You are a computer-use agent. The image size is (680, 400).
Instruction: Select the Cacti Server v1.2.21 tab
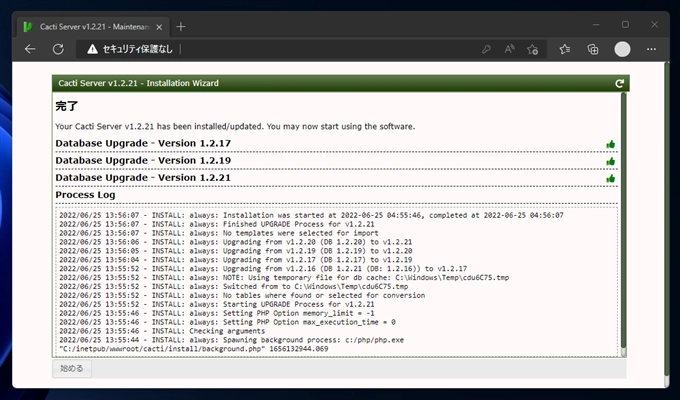[93, 27]
